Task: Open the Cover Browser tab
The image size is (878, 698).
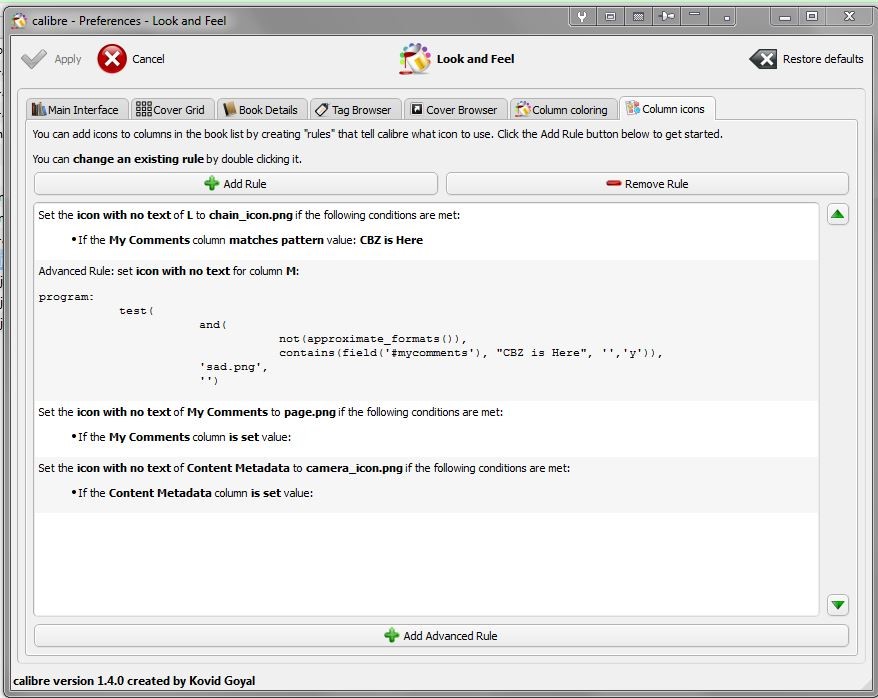Action: tap(455, 109)
